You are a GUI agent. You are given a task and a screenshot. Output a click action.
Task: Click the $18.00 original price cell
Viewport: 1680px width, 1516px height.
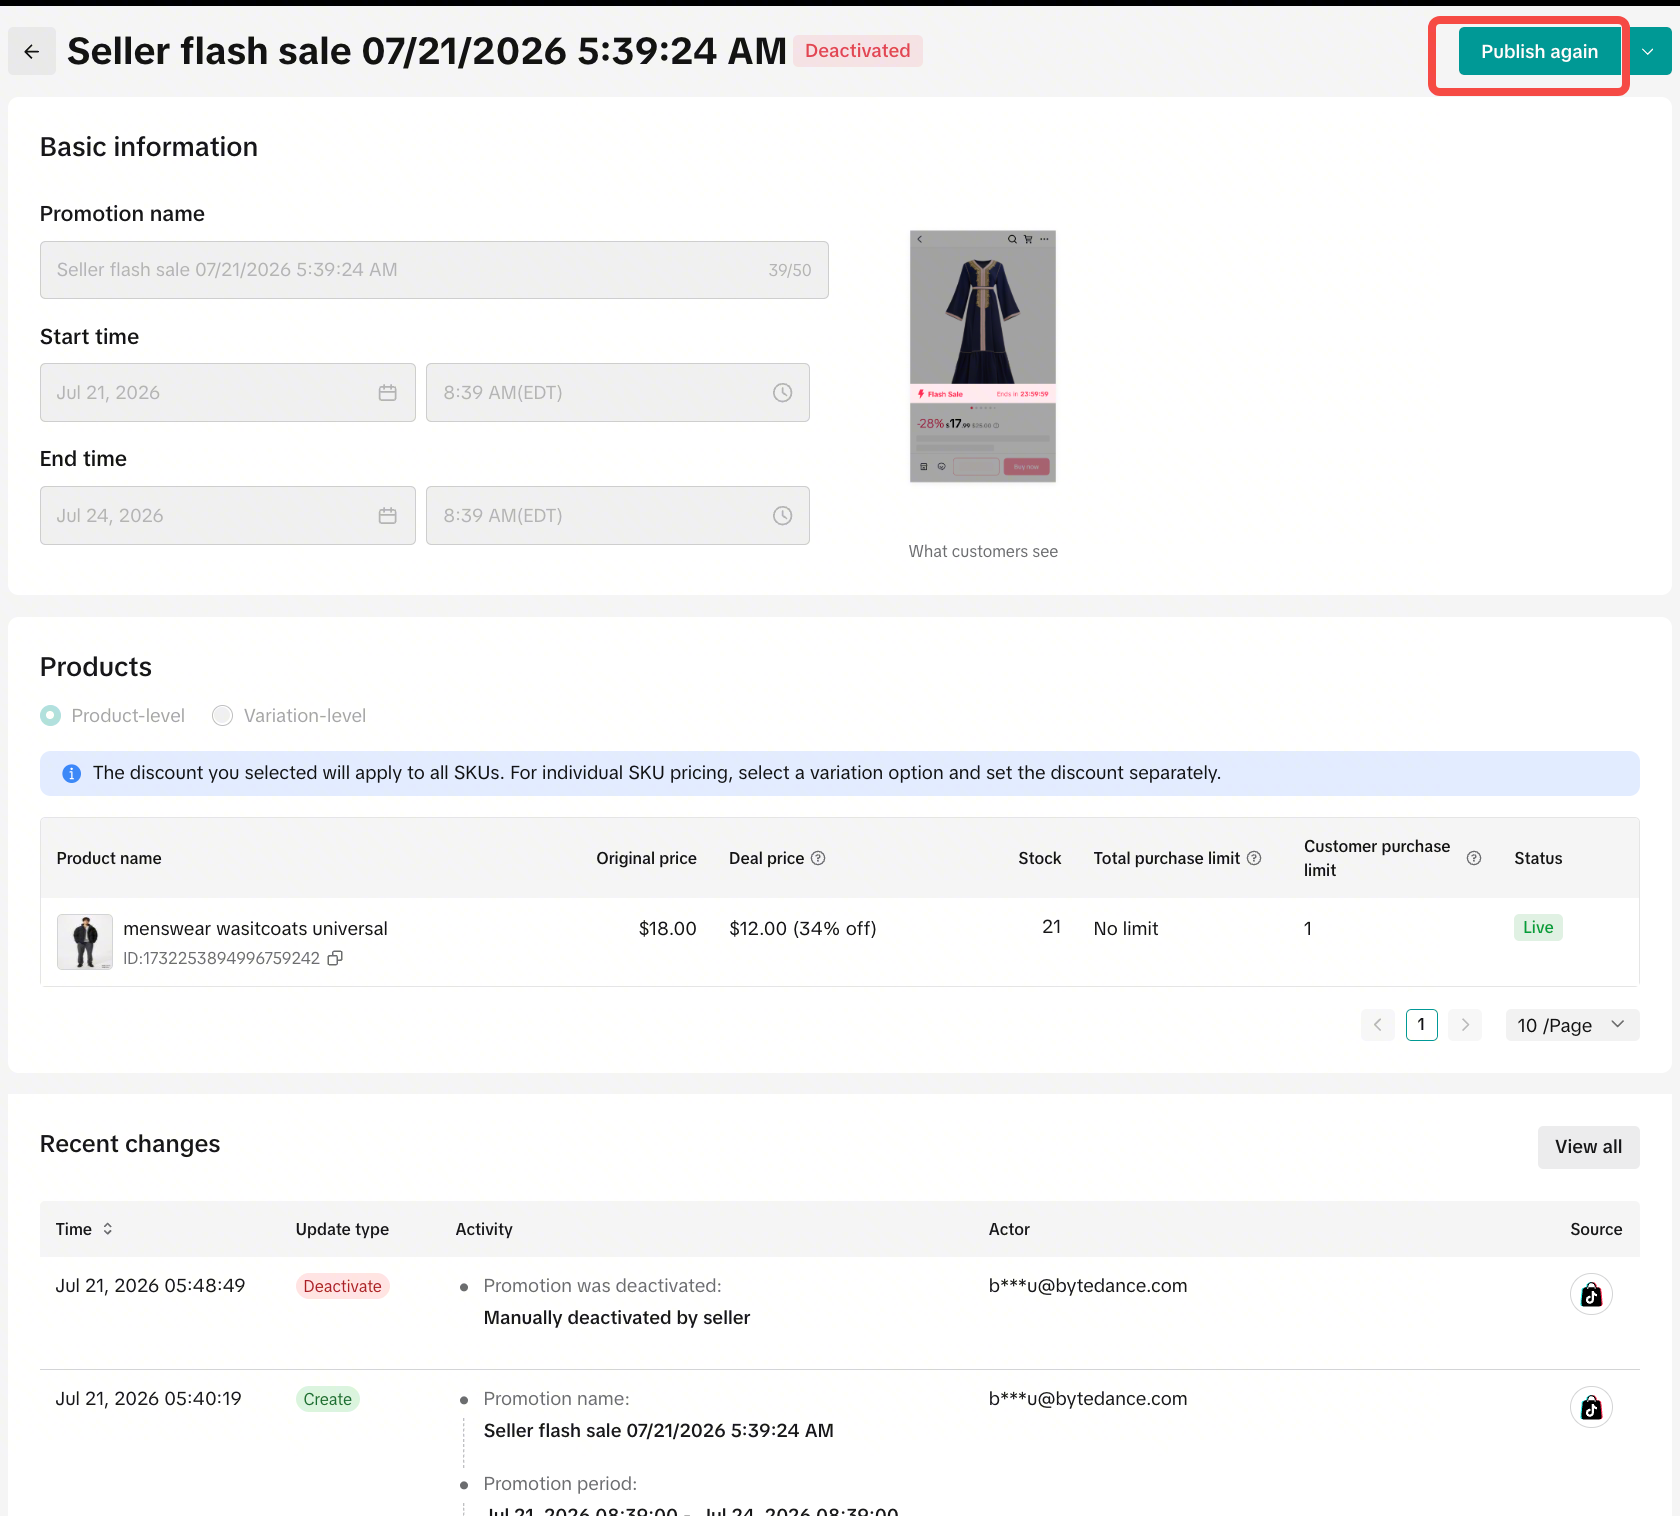pyautogui.click(x=668, y=929)
